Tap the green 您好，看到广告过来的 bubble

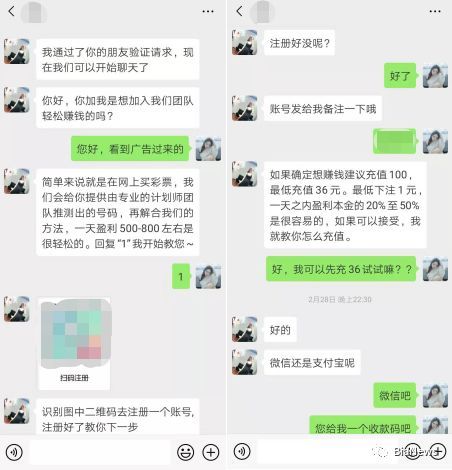click(x=131, y=149)
